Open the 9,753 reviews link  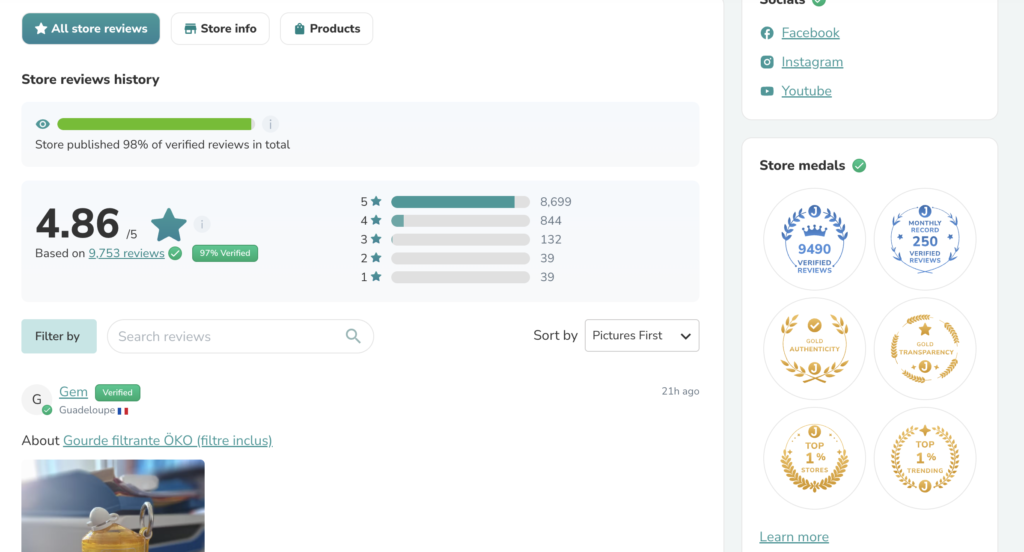pyautogui.click(x=126, y=254)
